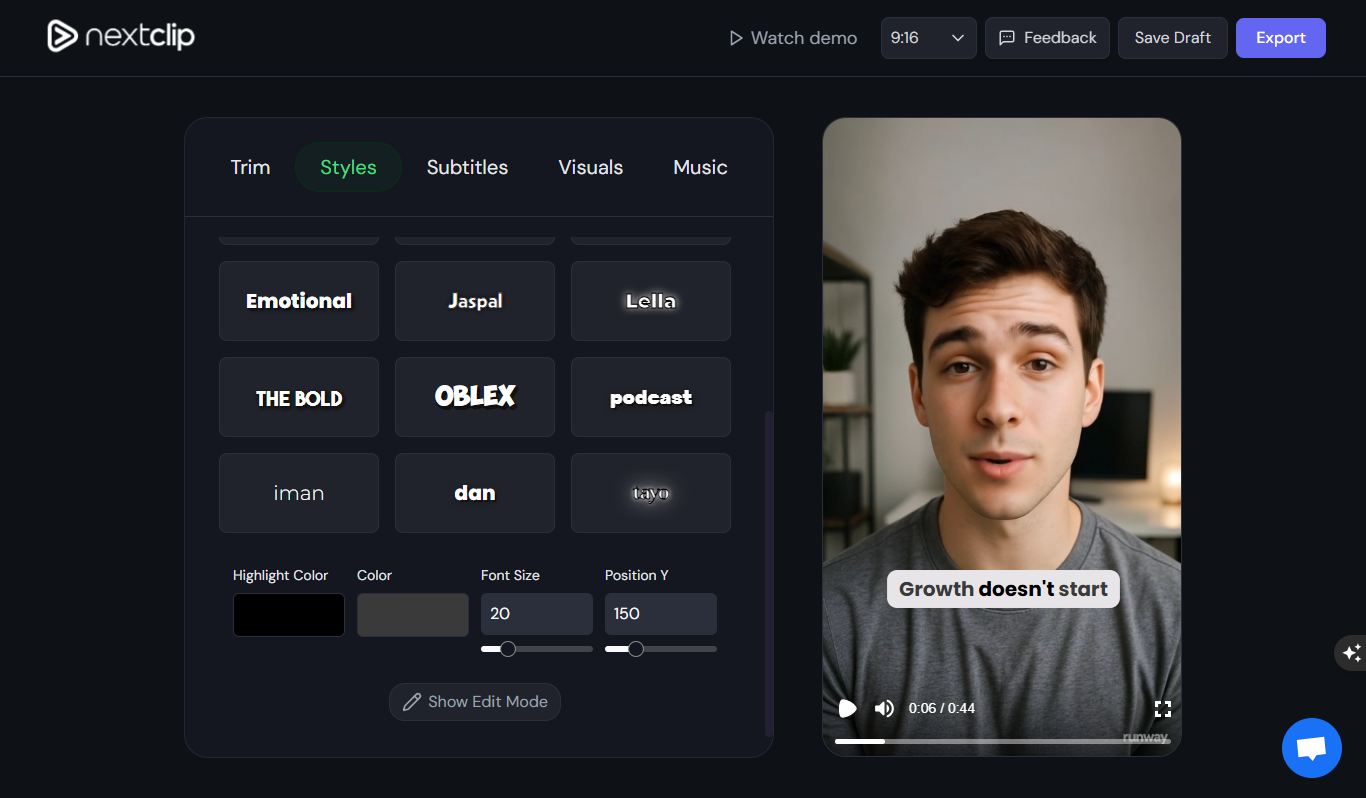Click the nextclip logo
Image resolution: width=1366 pixels, height=798 pixels.
(120, 36)
